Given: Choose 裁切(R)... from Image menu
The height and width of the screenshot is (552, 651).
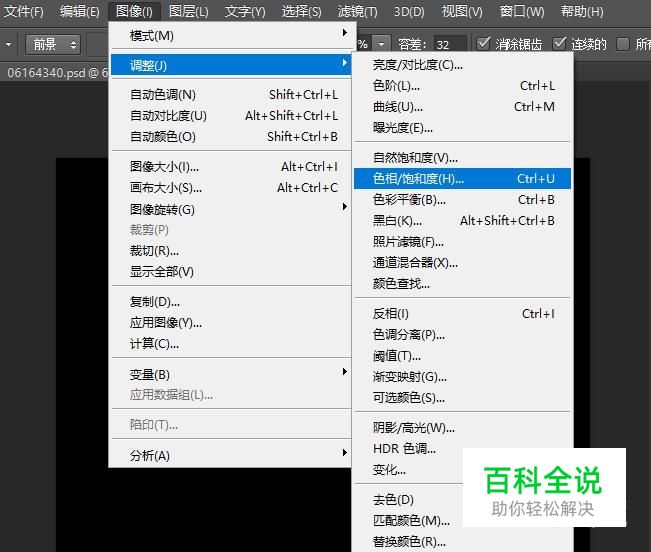Looking at the screenshot, I should tap(231, 251).
